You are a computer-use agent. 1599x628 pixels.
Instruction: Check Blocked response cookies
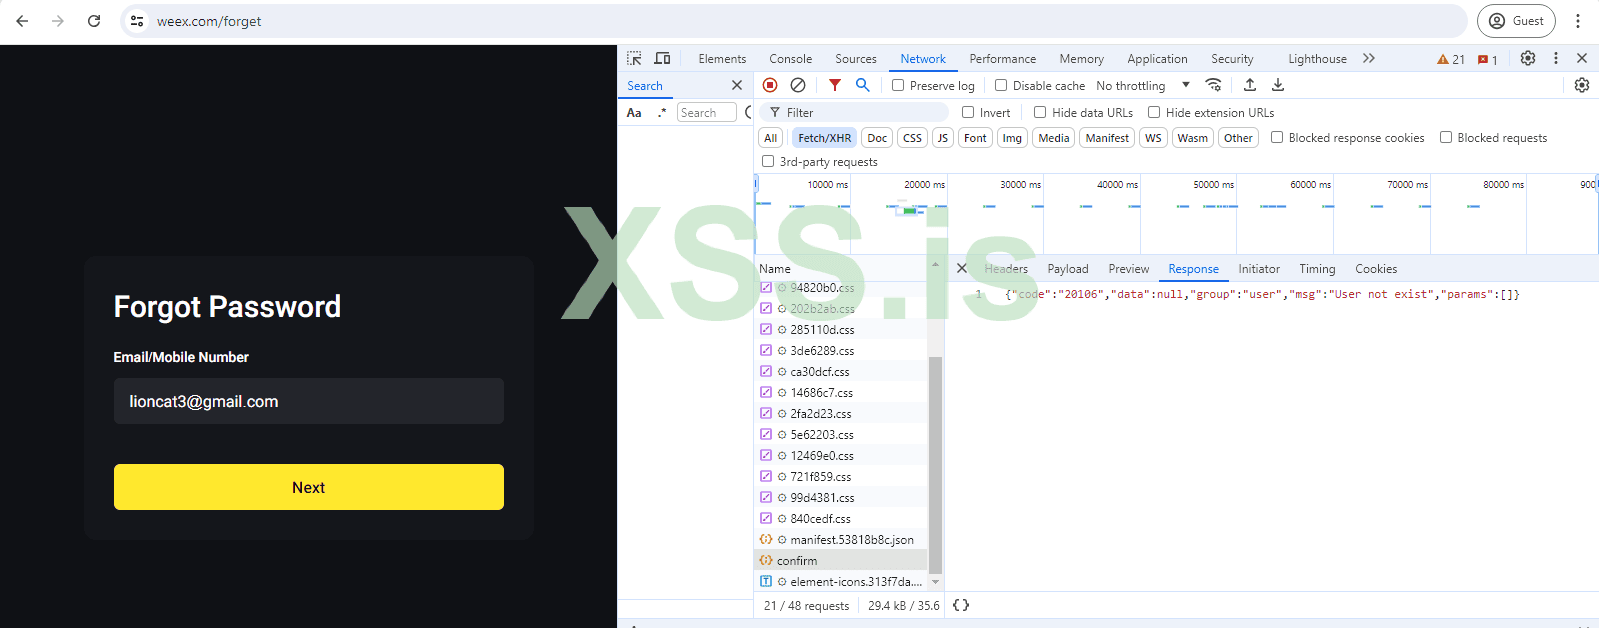pos(1277,137)
